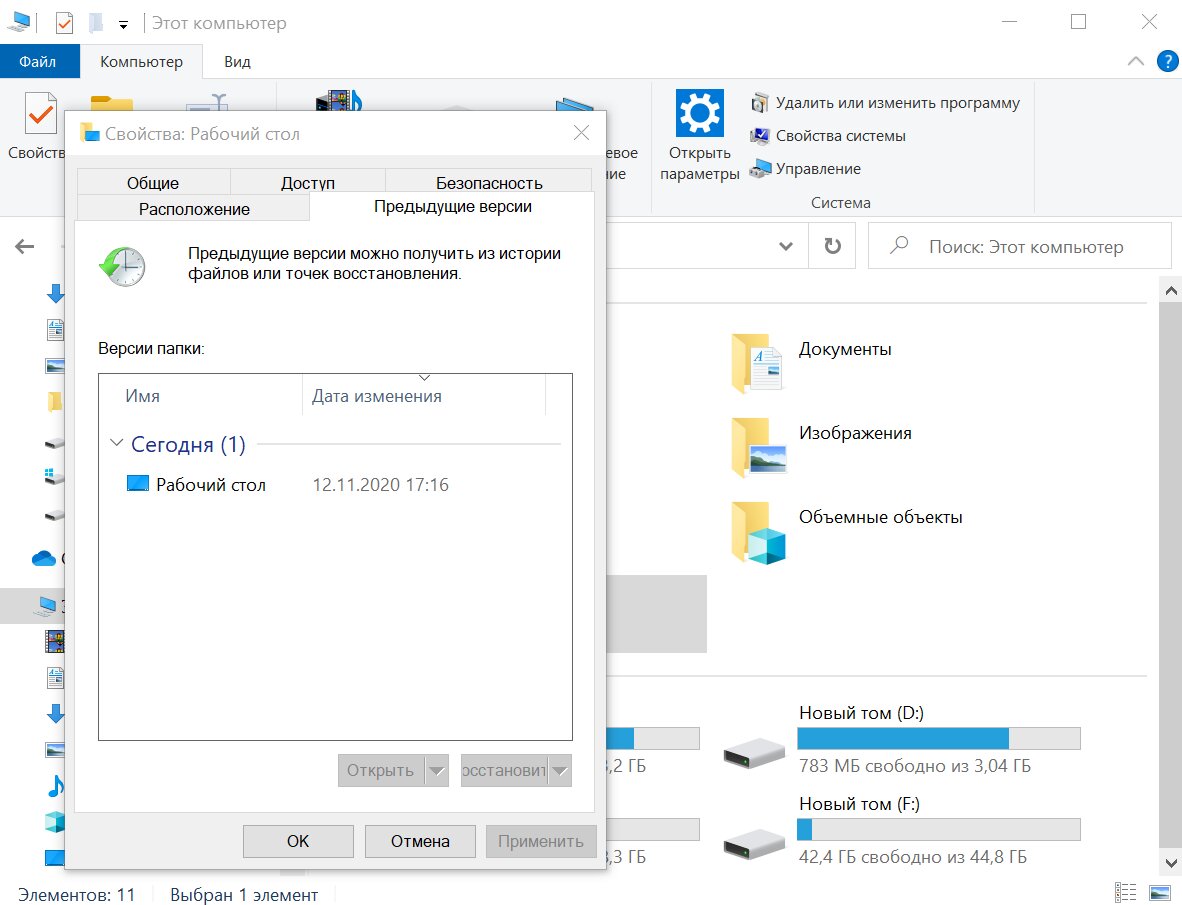Expand the address bar history dropdown
This screenshot has width=1182, height=905.
[x=785, y=246]
